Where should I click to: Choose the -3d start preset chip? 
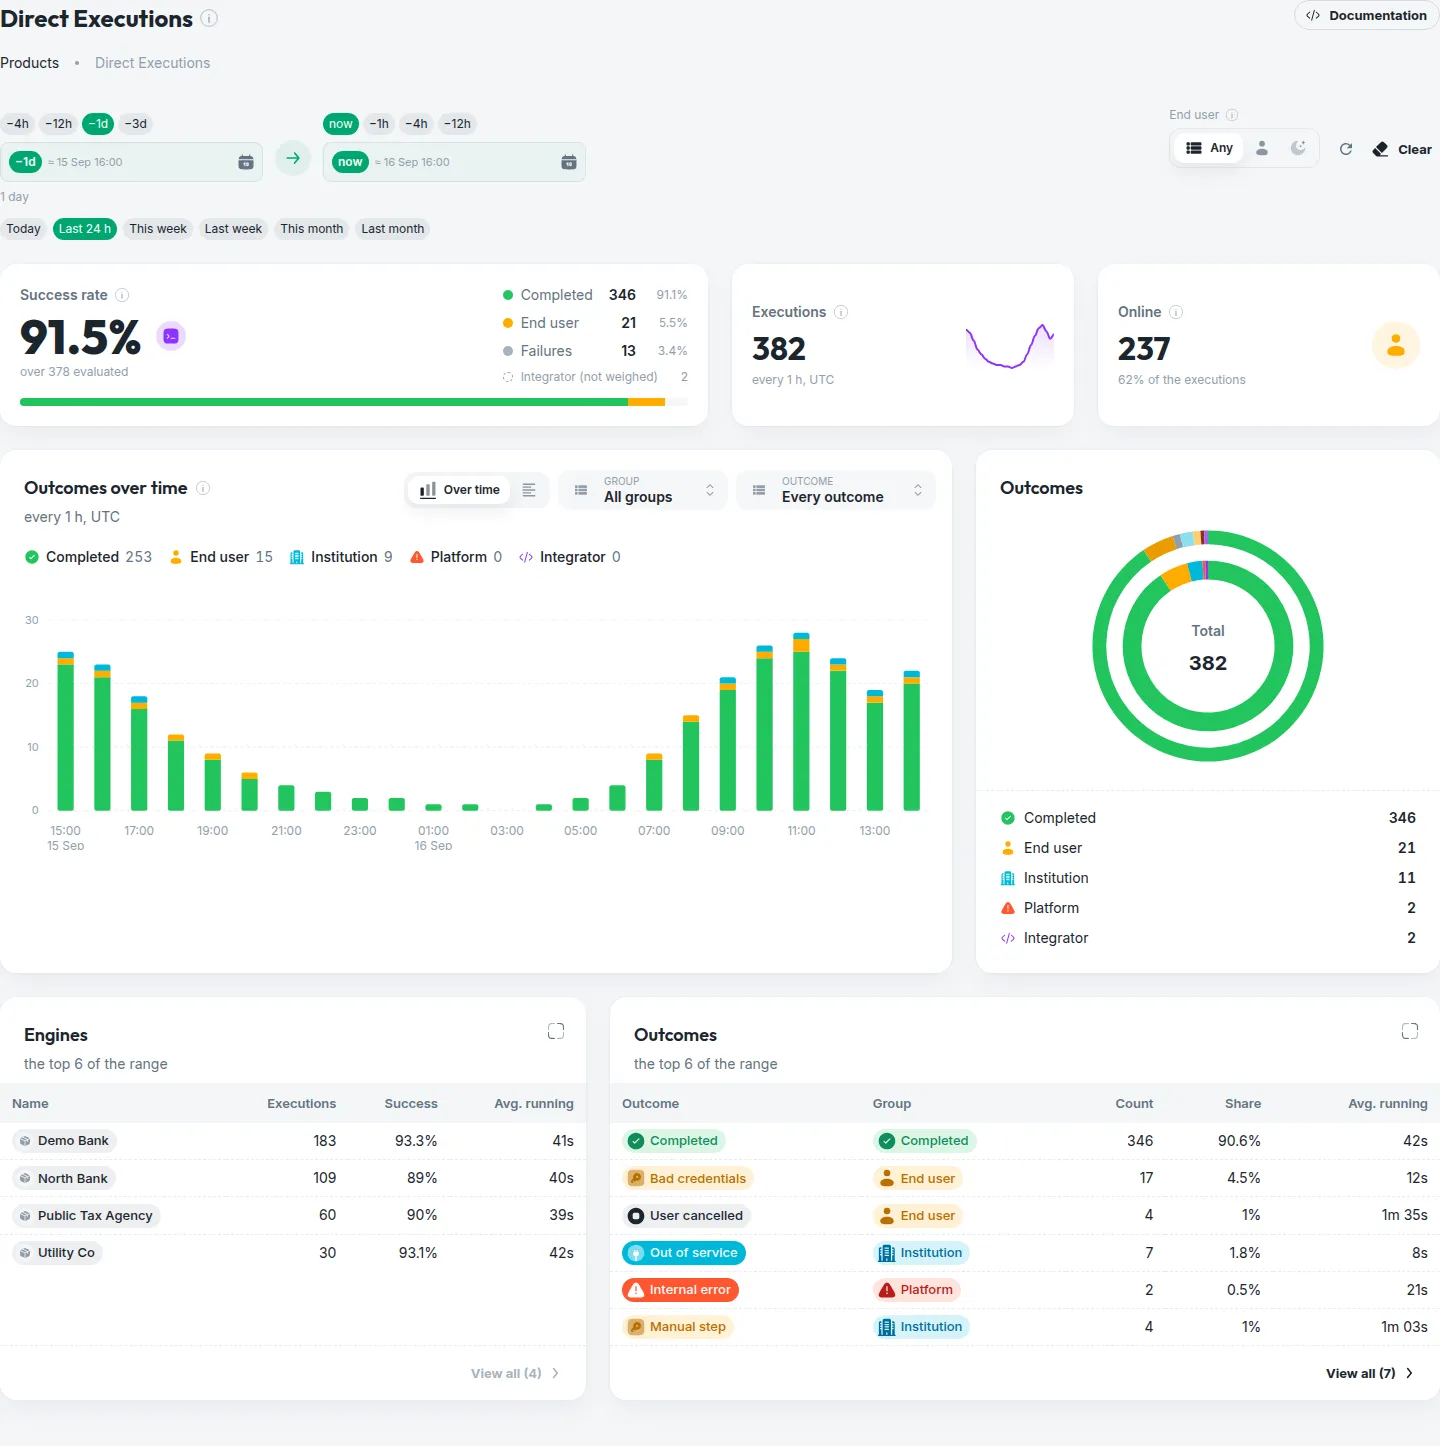click(136, 124)
